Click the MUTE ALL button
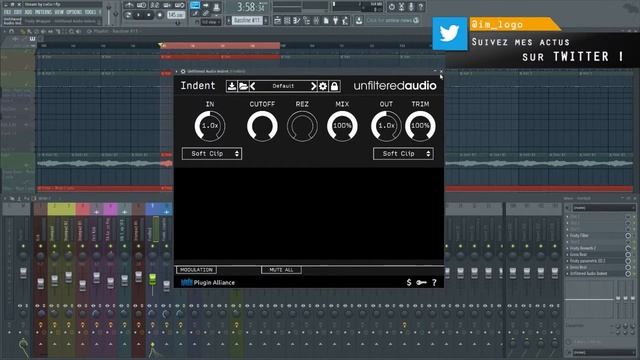Image resolution: width=640 pixels, height=360 pixels. [281, 270]
